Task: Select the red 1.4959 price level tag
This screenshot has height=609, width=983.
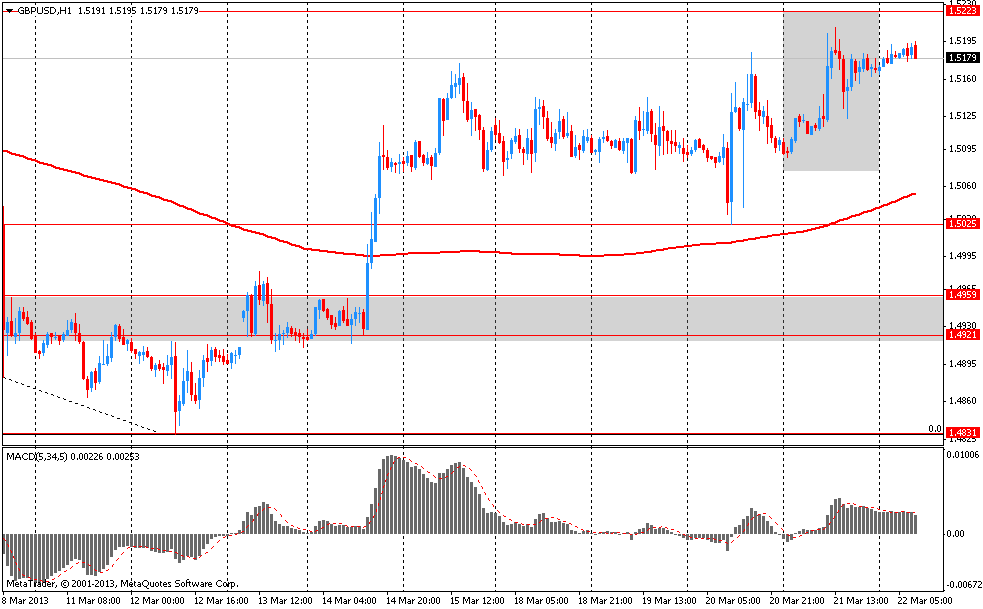Action: [962, 294]
